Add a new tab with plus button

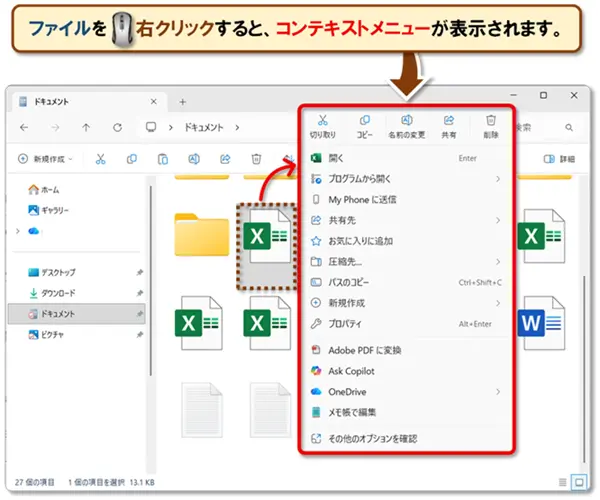pyautogui.click(x=183, y=102)
